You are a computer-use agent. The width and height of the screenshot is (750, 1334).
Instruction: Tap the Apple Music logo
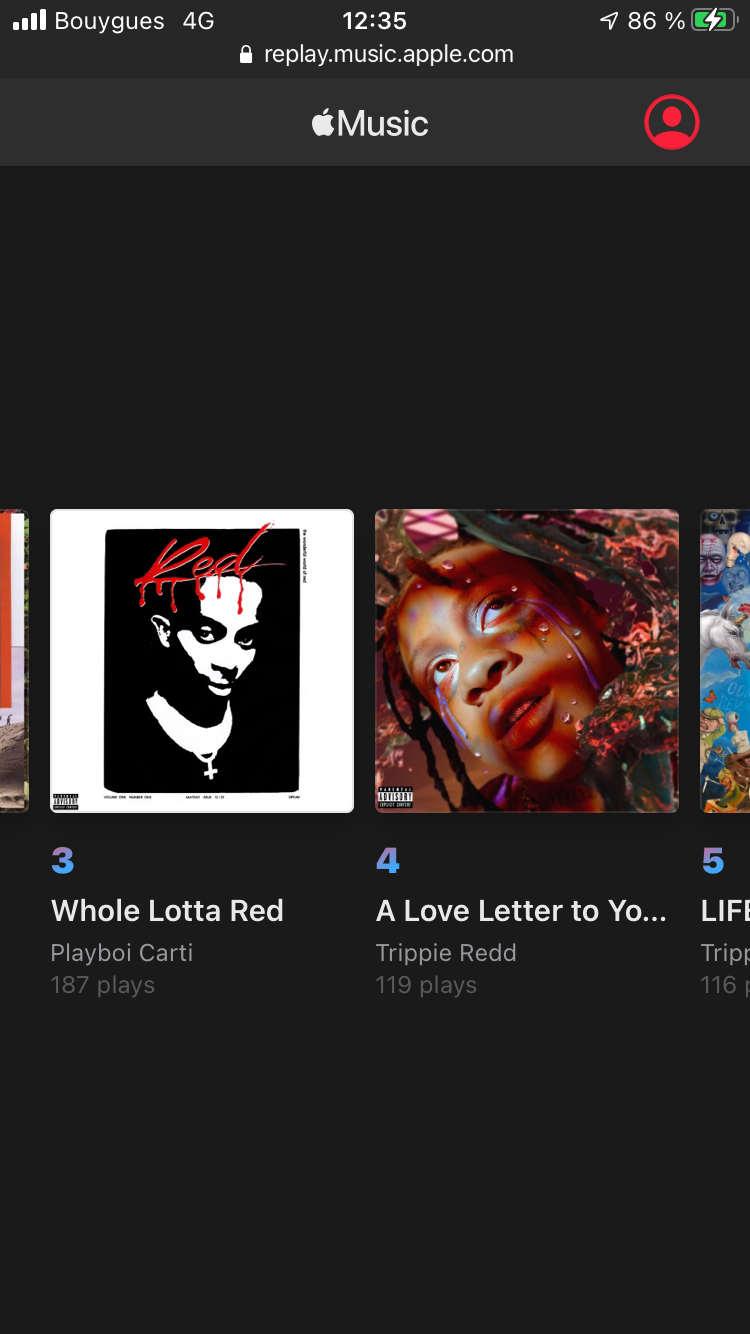(370, 123)
